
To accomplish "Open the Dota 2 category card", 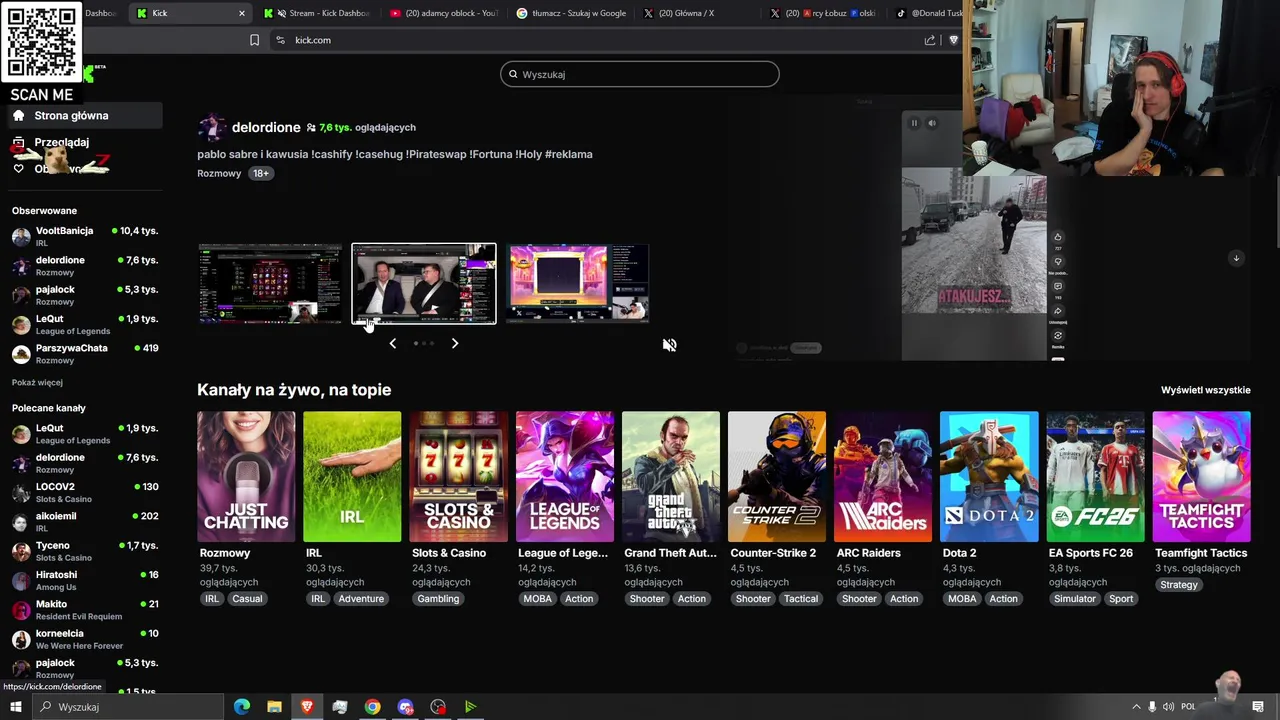I will 989,476.
